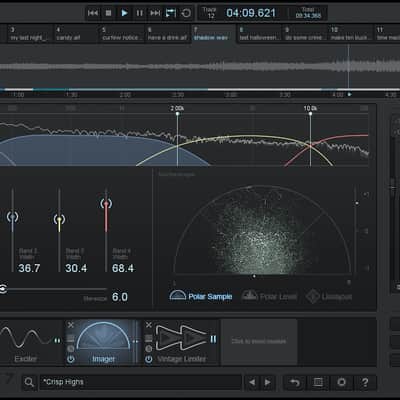Load the next preset with right arrow
This screenshot has width=400, height=400.
tap(268, 382)
